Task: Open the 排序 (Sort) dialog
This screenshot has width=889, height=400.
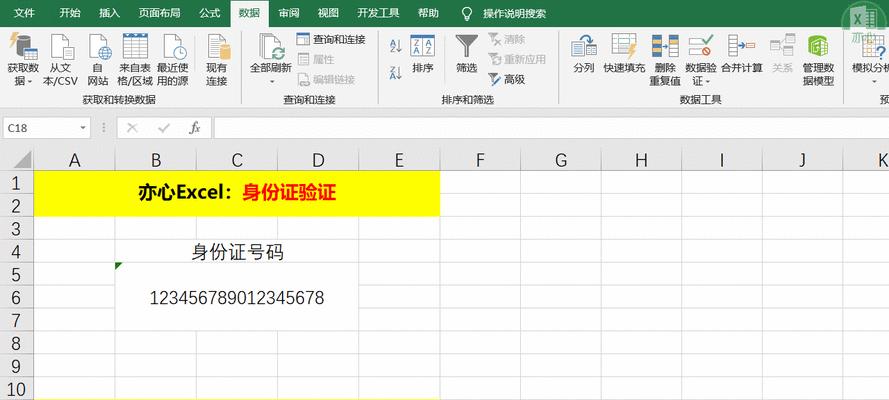Action: pyautogui.click(x=422, y=54)
